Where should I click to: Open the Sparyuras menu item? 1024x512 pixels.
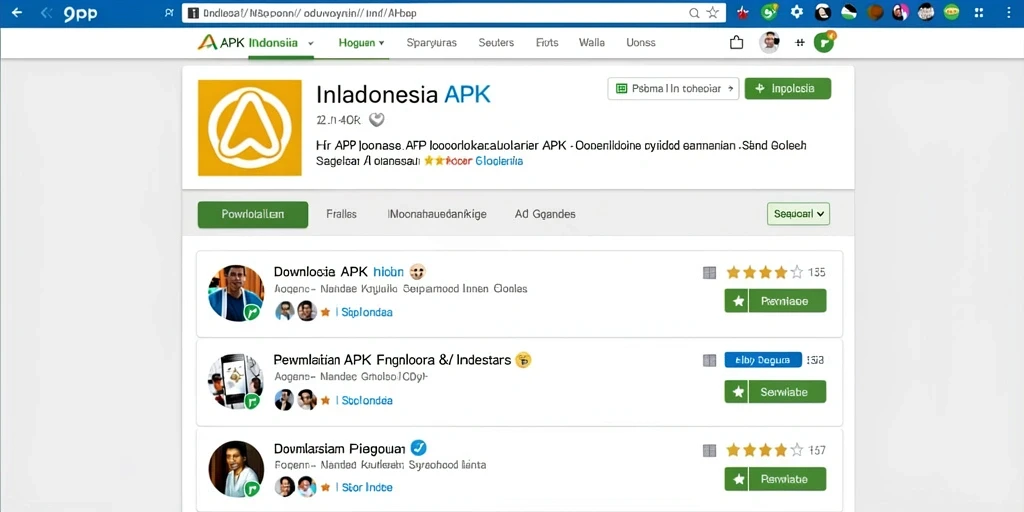click(x=431, y=43)
